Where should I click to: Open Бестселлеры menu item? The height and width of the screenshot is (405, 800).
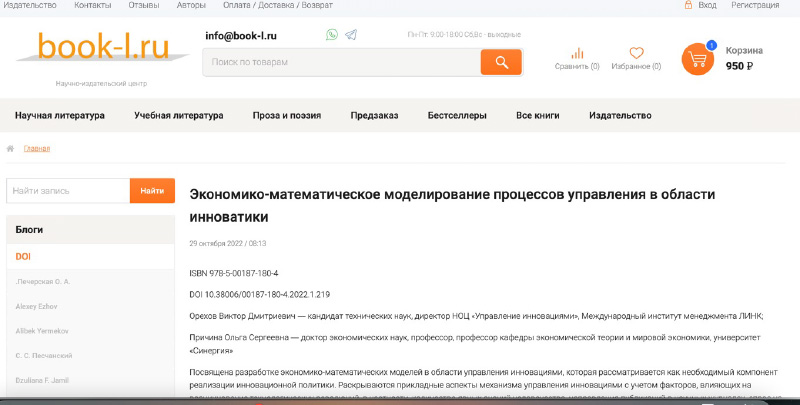pos(457,115)
